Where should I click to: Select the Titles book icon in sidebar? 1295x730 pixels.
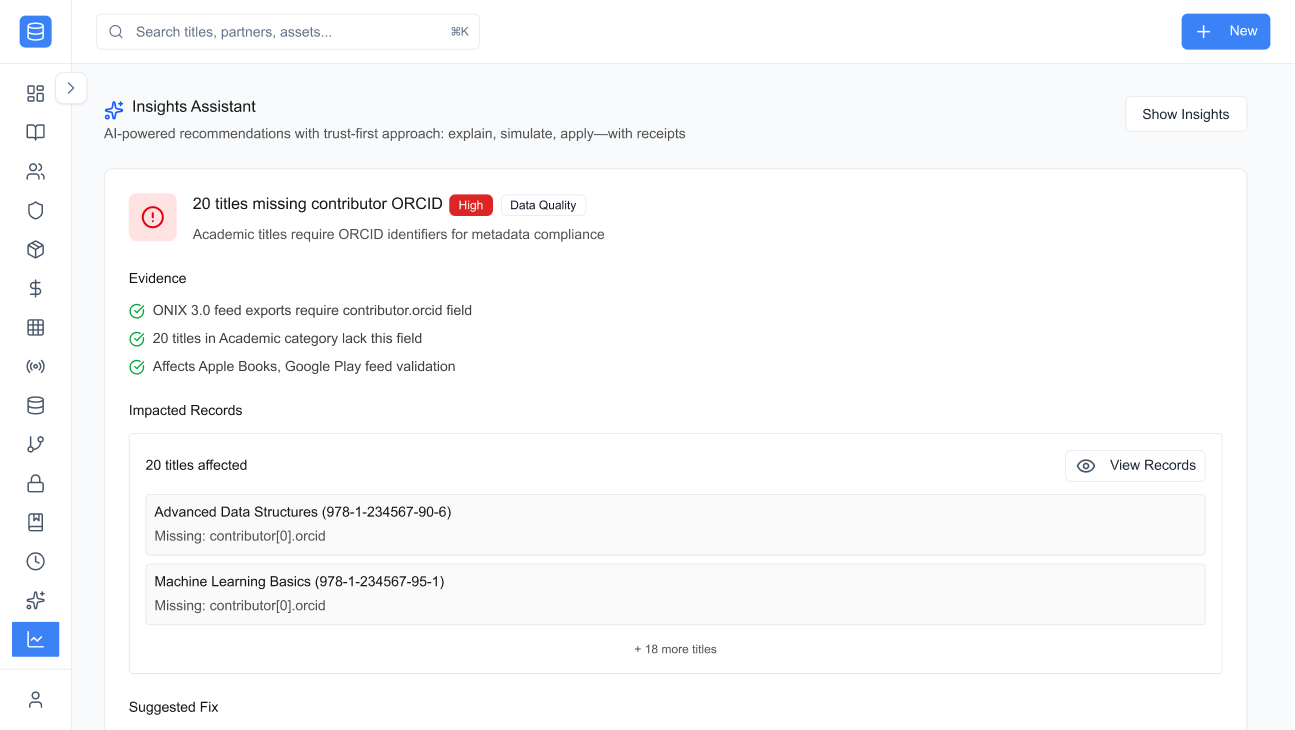[x=35, y=131]
